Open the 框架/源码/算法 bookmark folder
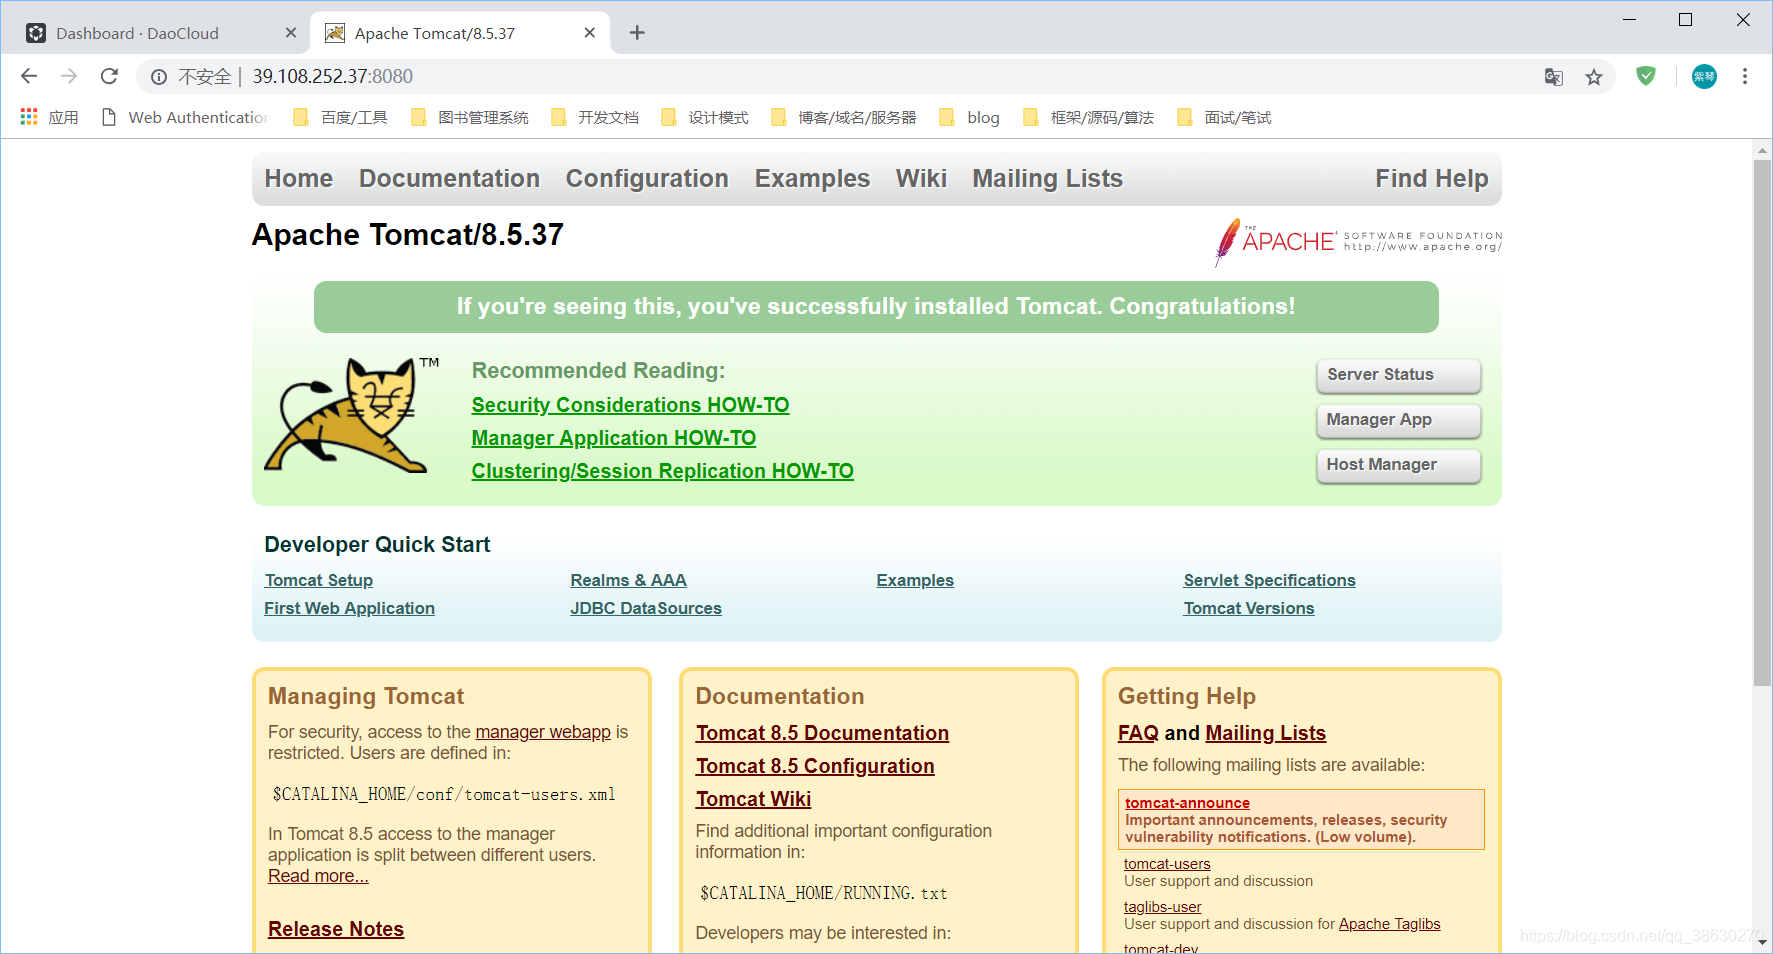The image size is (1773, 954). [x=1088, y=117]
